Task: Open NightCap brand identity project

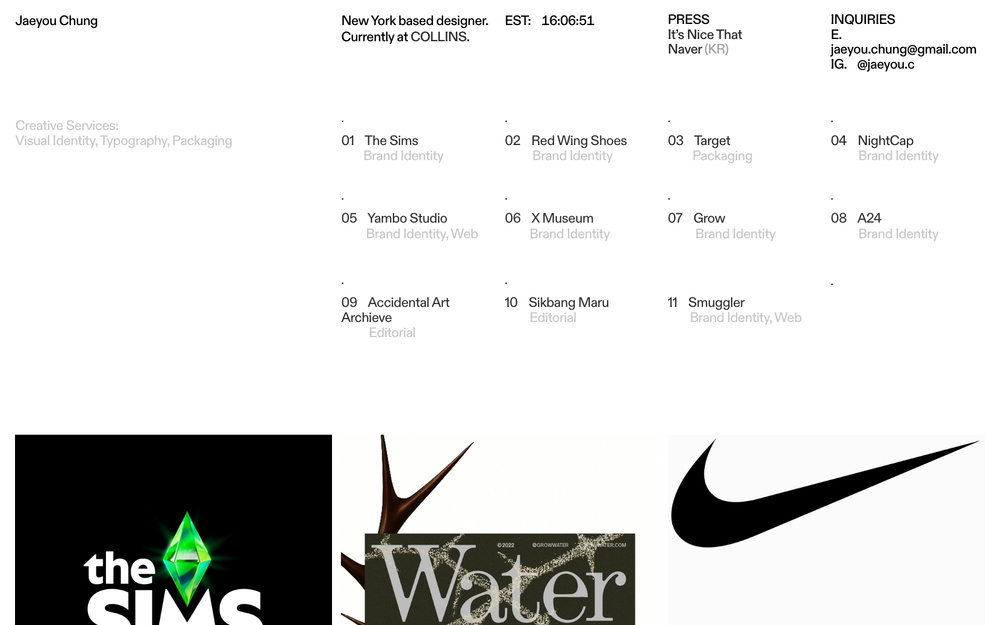Action: click(885, 141)
